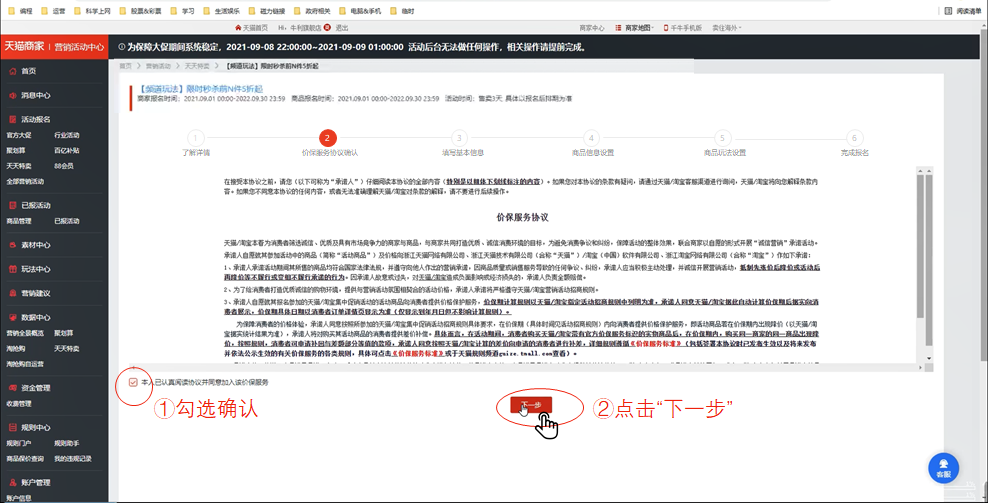Screen dimensions: 988x503
Task: Click the 素材中心 icon
Action: pyautogui.click(x=13, y=245)
